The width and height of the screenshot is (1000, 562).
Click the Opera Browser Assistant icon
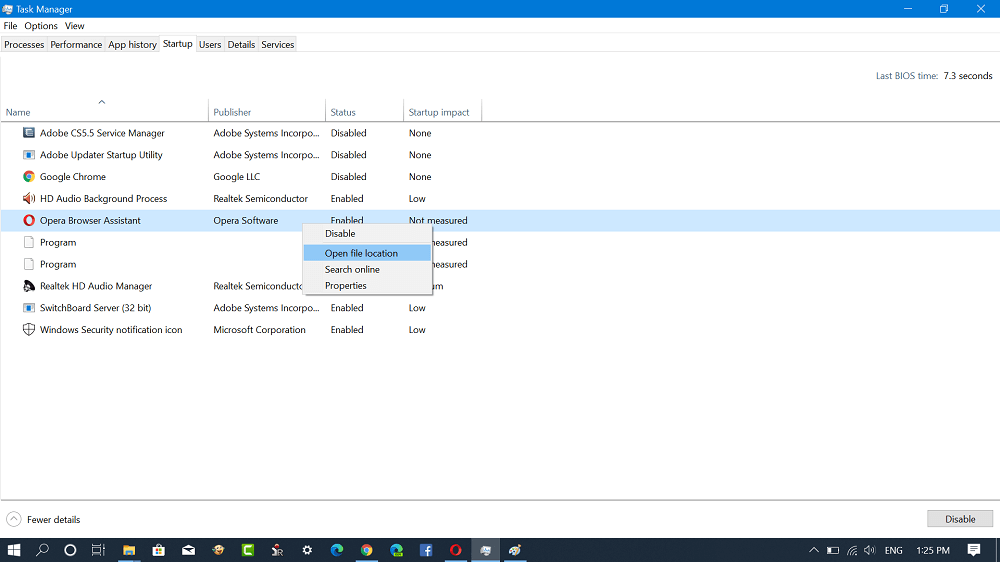click(29, 220)
